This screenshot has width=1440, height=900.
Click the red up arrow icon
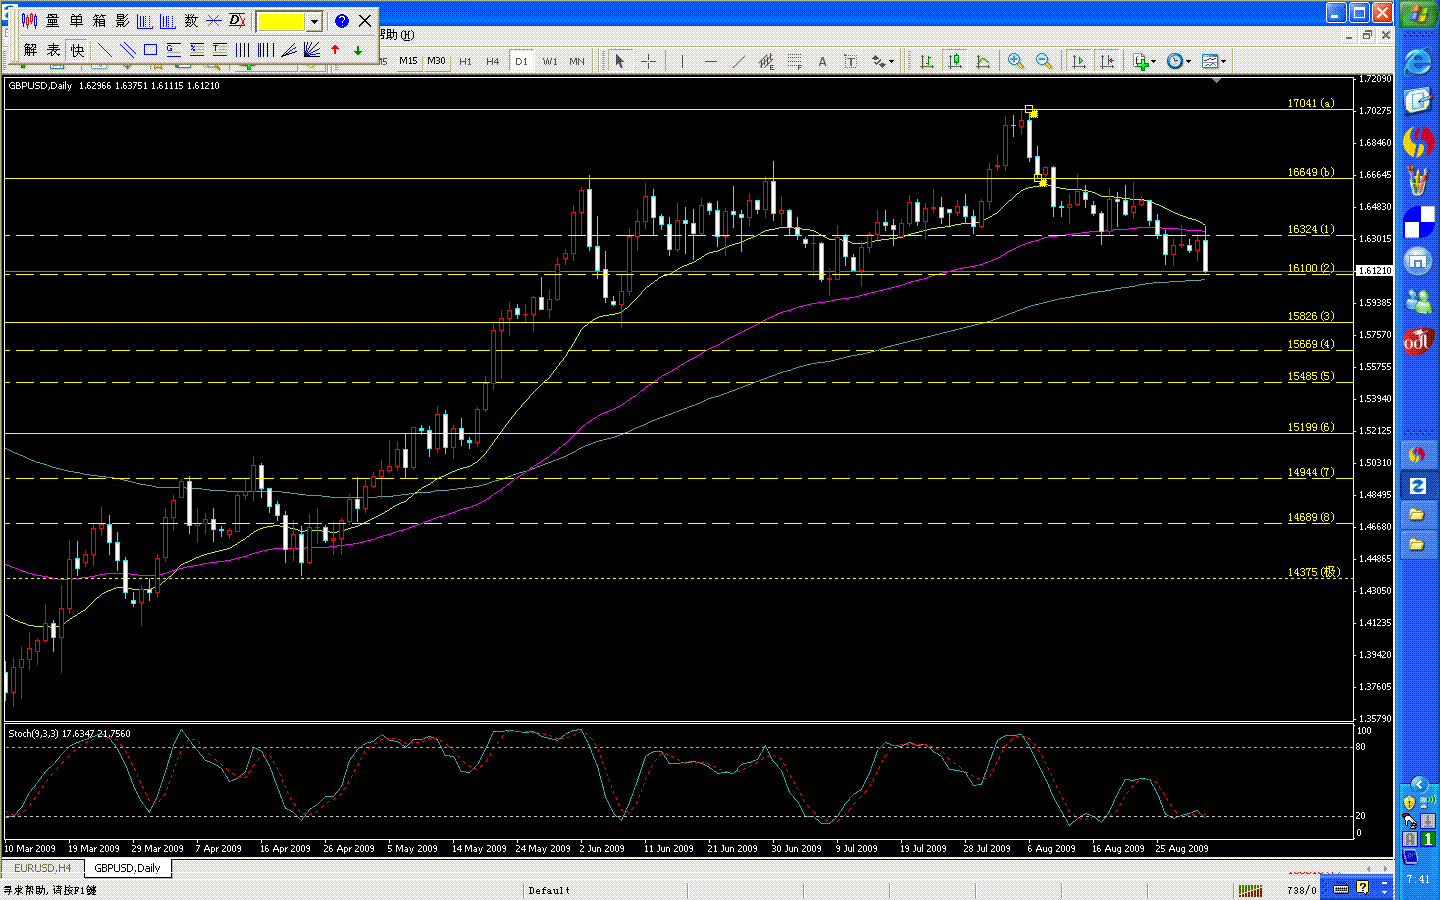point(335,50)
